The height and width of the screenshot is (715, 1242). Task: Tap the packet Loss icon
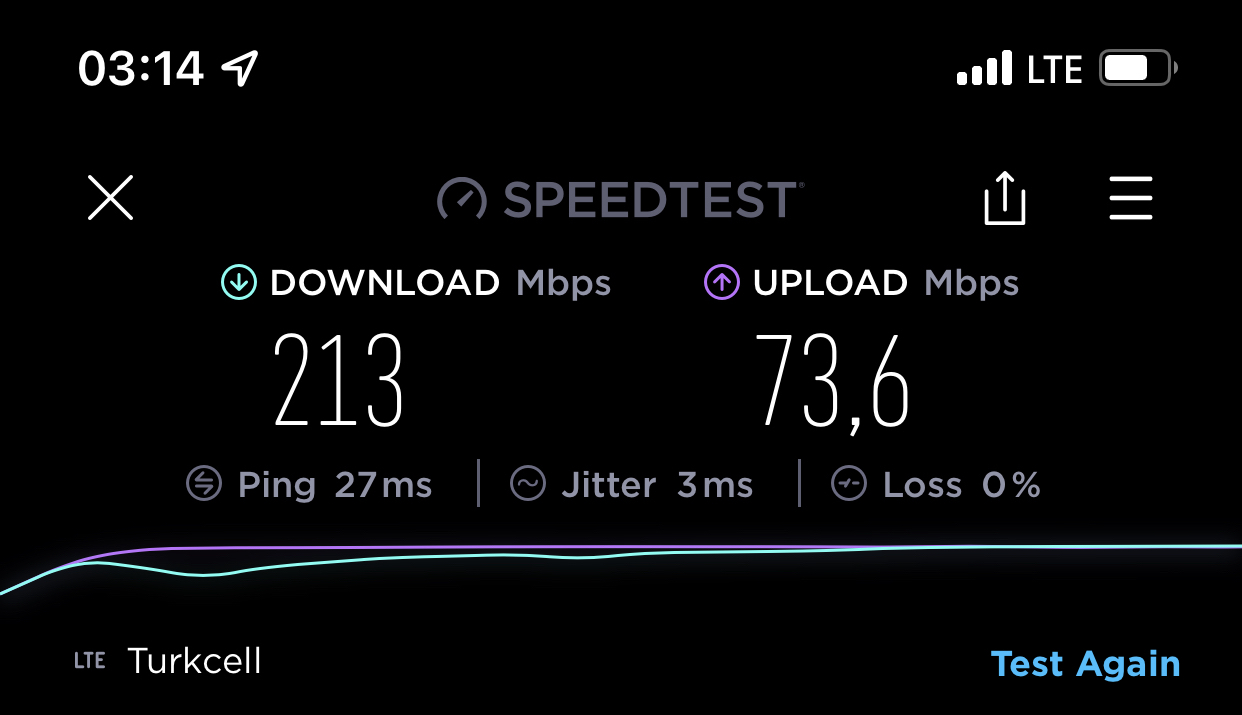click(849, 485)
